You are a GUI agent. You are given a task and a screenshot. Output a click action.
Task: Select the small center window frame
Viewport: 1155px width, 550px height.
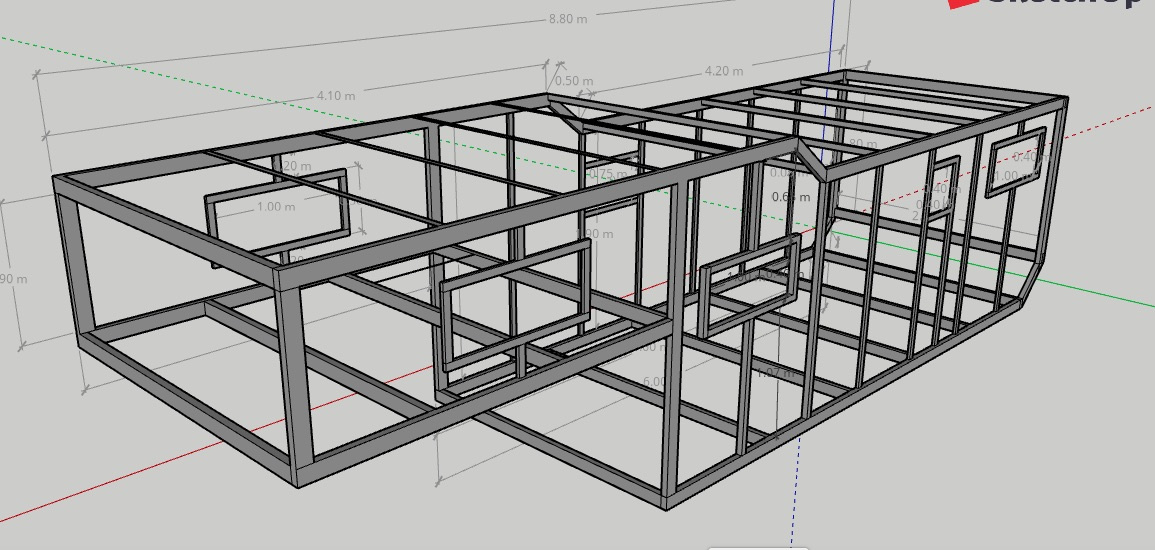pos(750,285)
